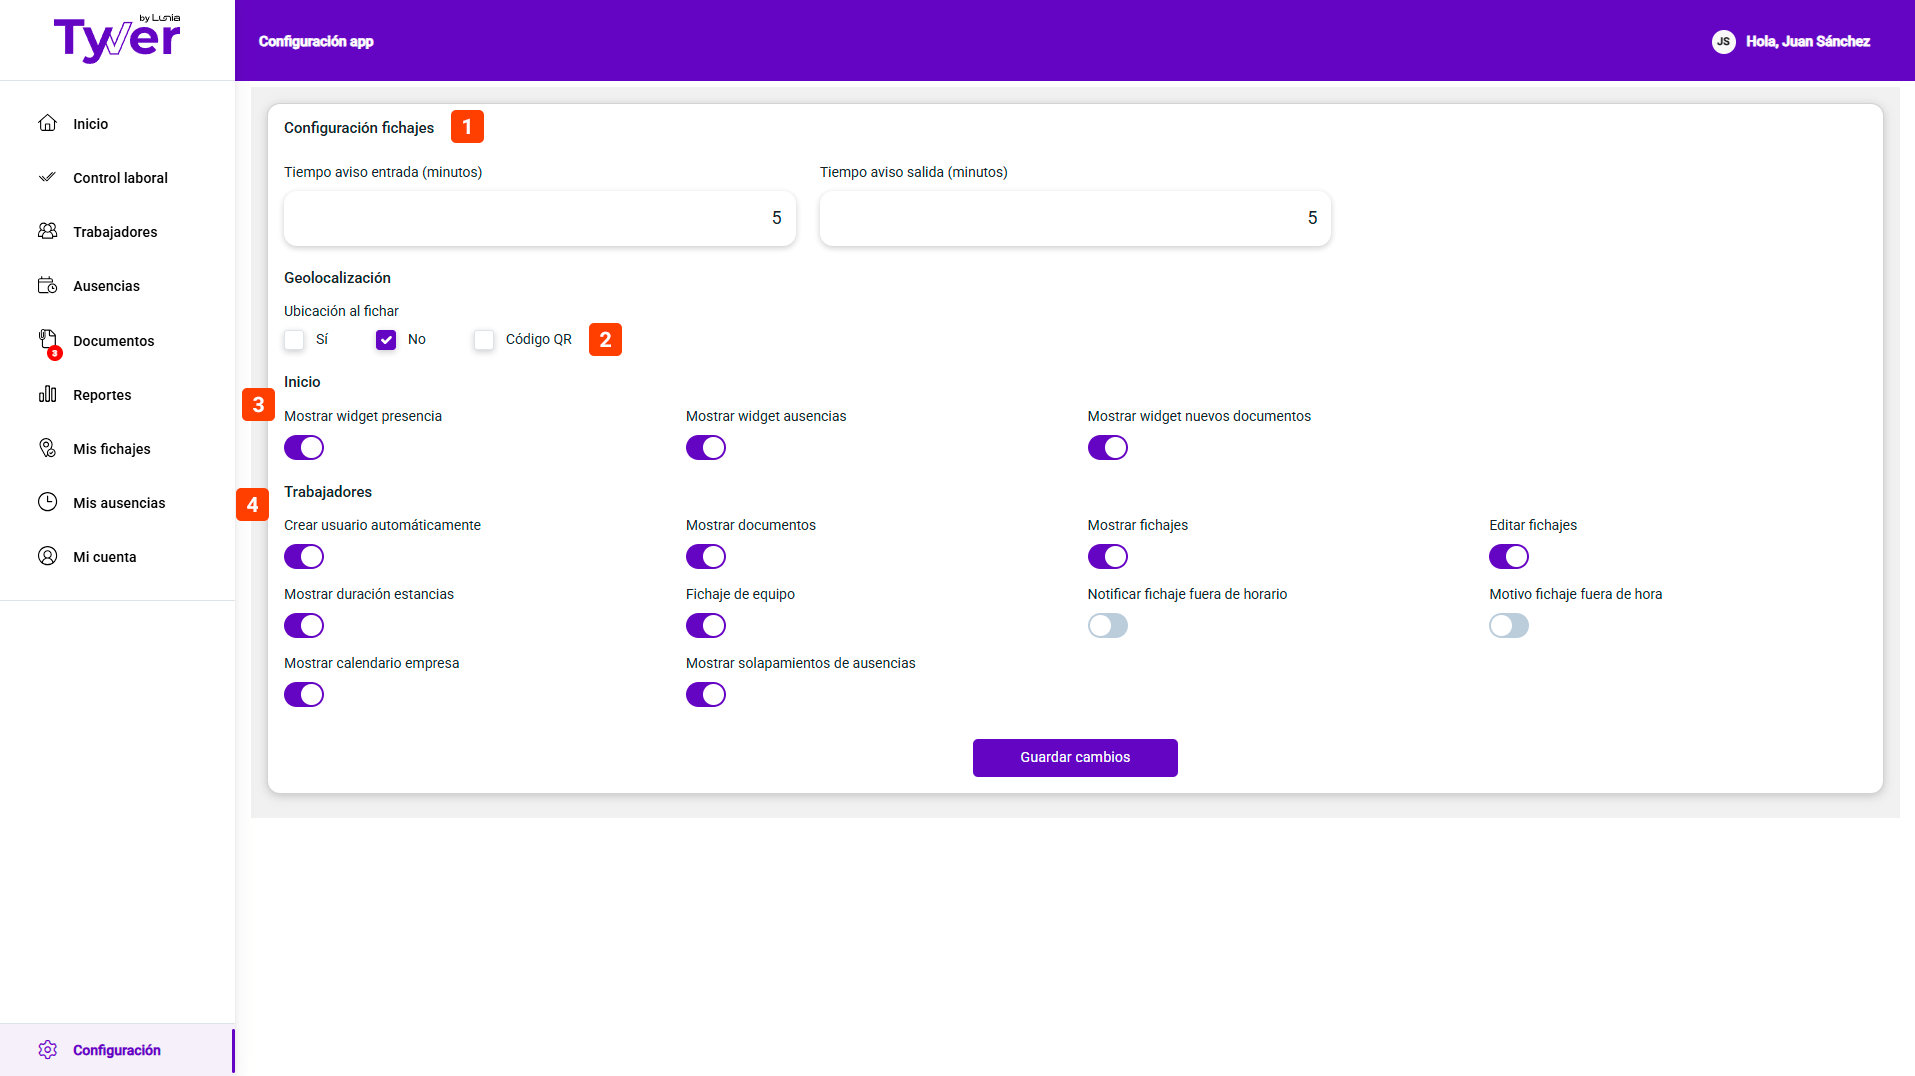The image size is (1915, 1076).
Task: Click the Trabajadores people icon
Action: tap(47, 231)
